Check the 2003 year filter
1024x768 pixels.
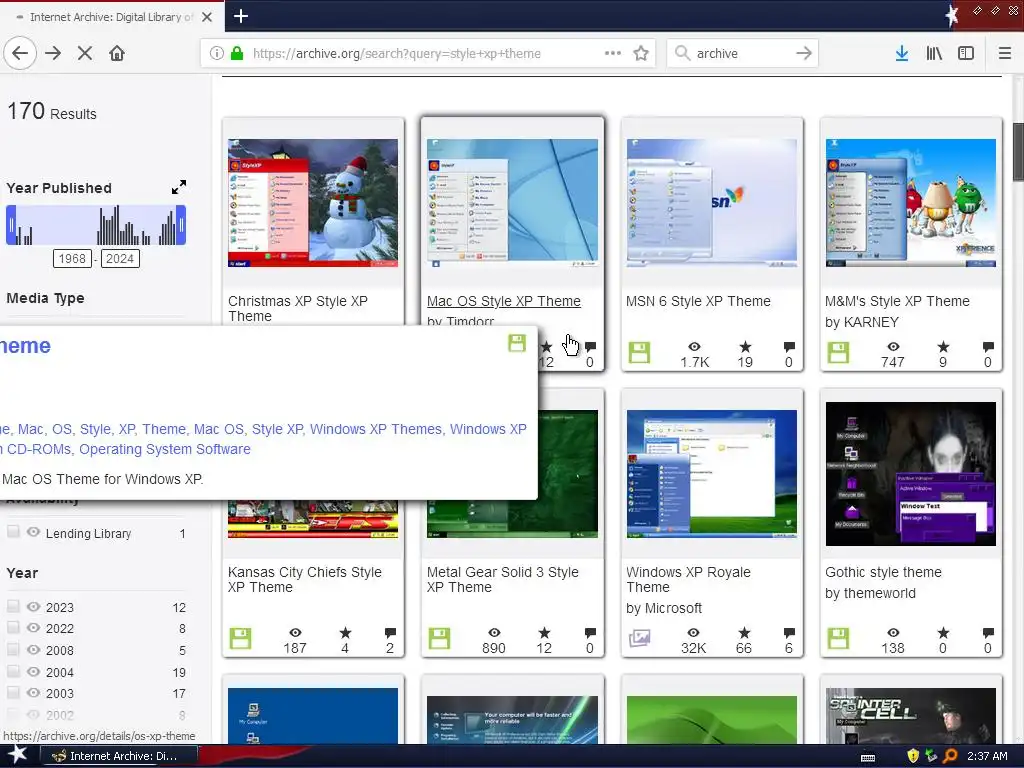pos(13,692)
